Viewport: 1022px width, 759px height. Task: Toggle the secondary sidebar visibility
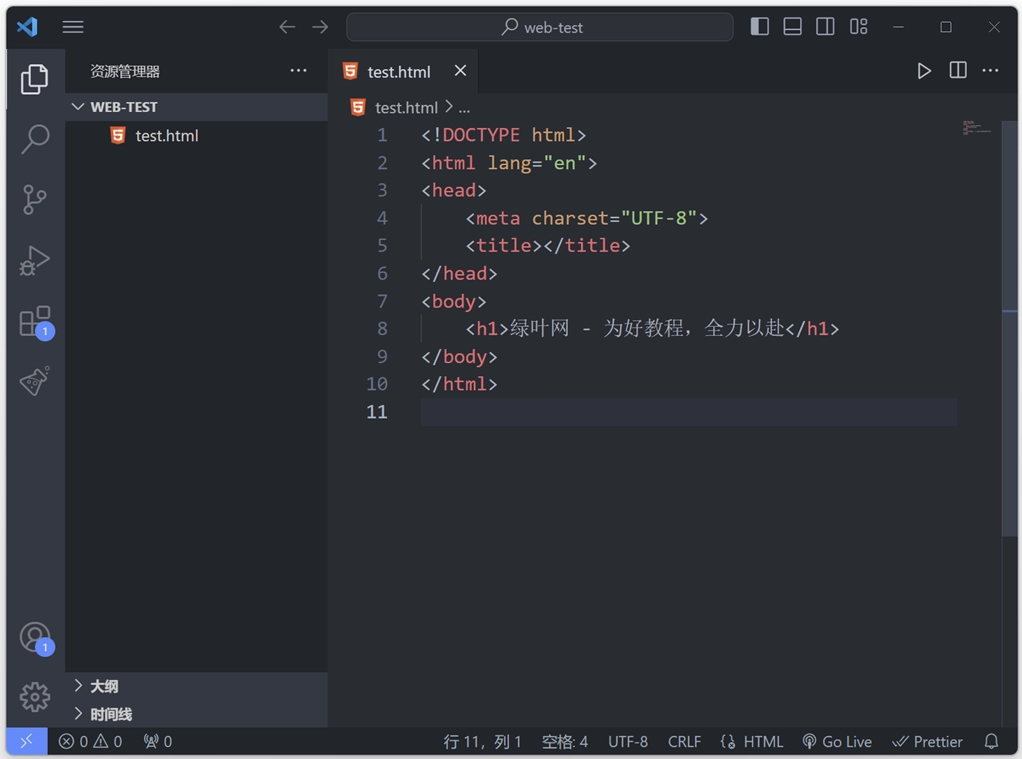point(825,27)
